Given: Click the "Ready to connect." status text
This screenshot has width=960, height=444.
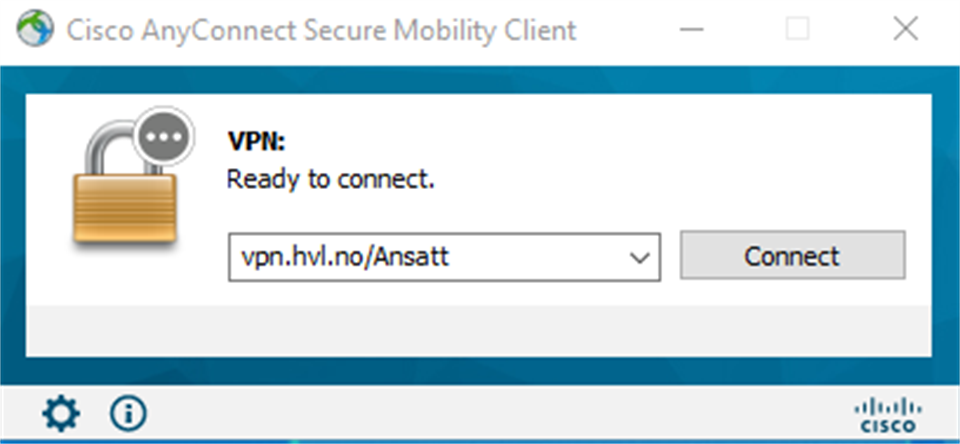Looking at the screenshot, I should [x=331, y=181].
